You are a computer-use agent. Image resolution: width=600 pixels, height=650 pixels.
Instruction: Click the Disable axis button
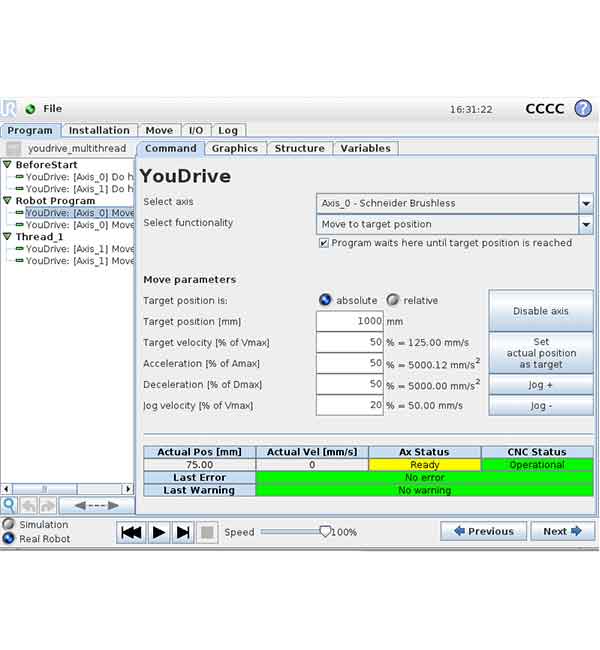541,311
